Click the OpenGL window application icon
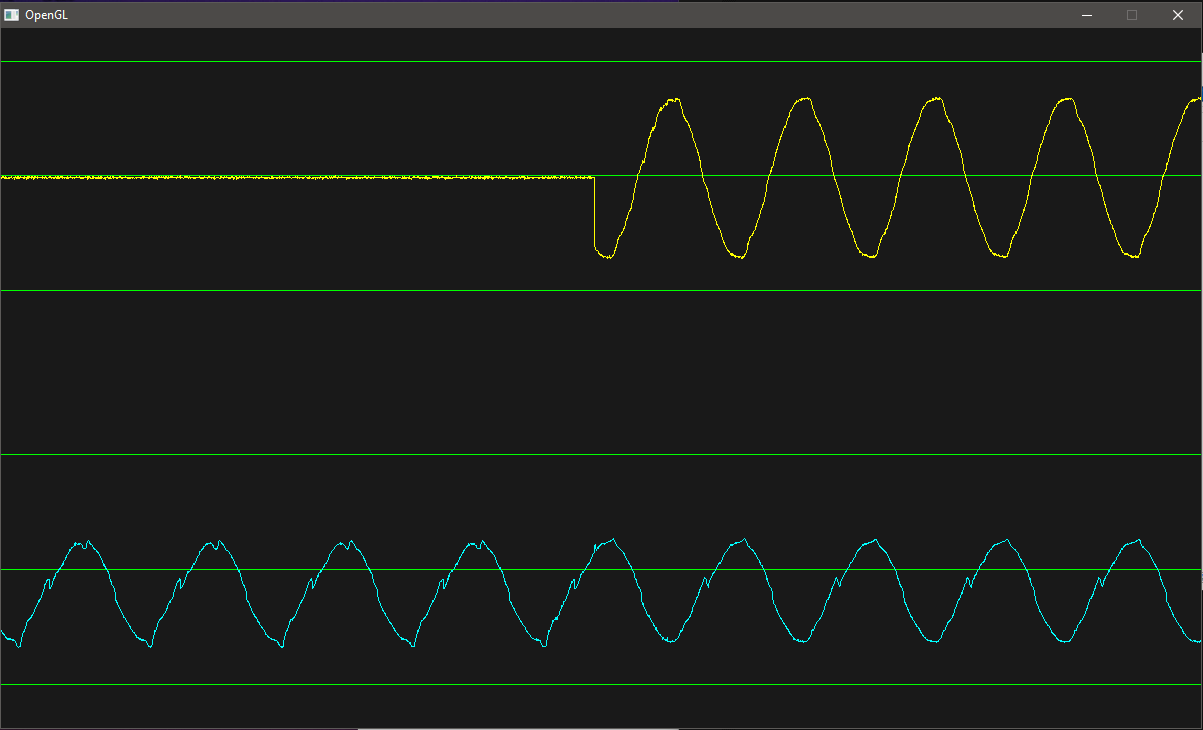Viewport: 1203px width, 730px height. point(12,15)
